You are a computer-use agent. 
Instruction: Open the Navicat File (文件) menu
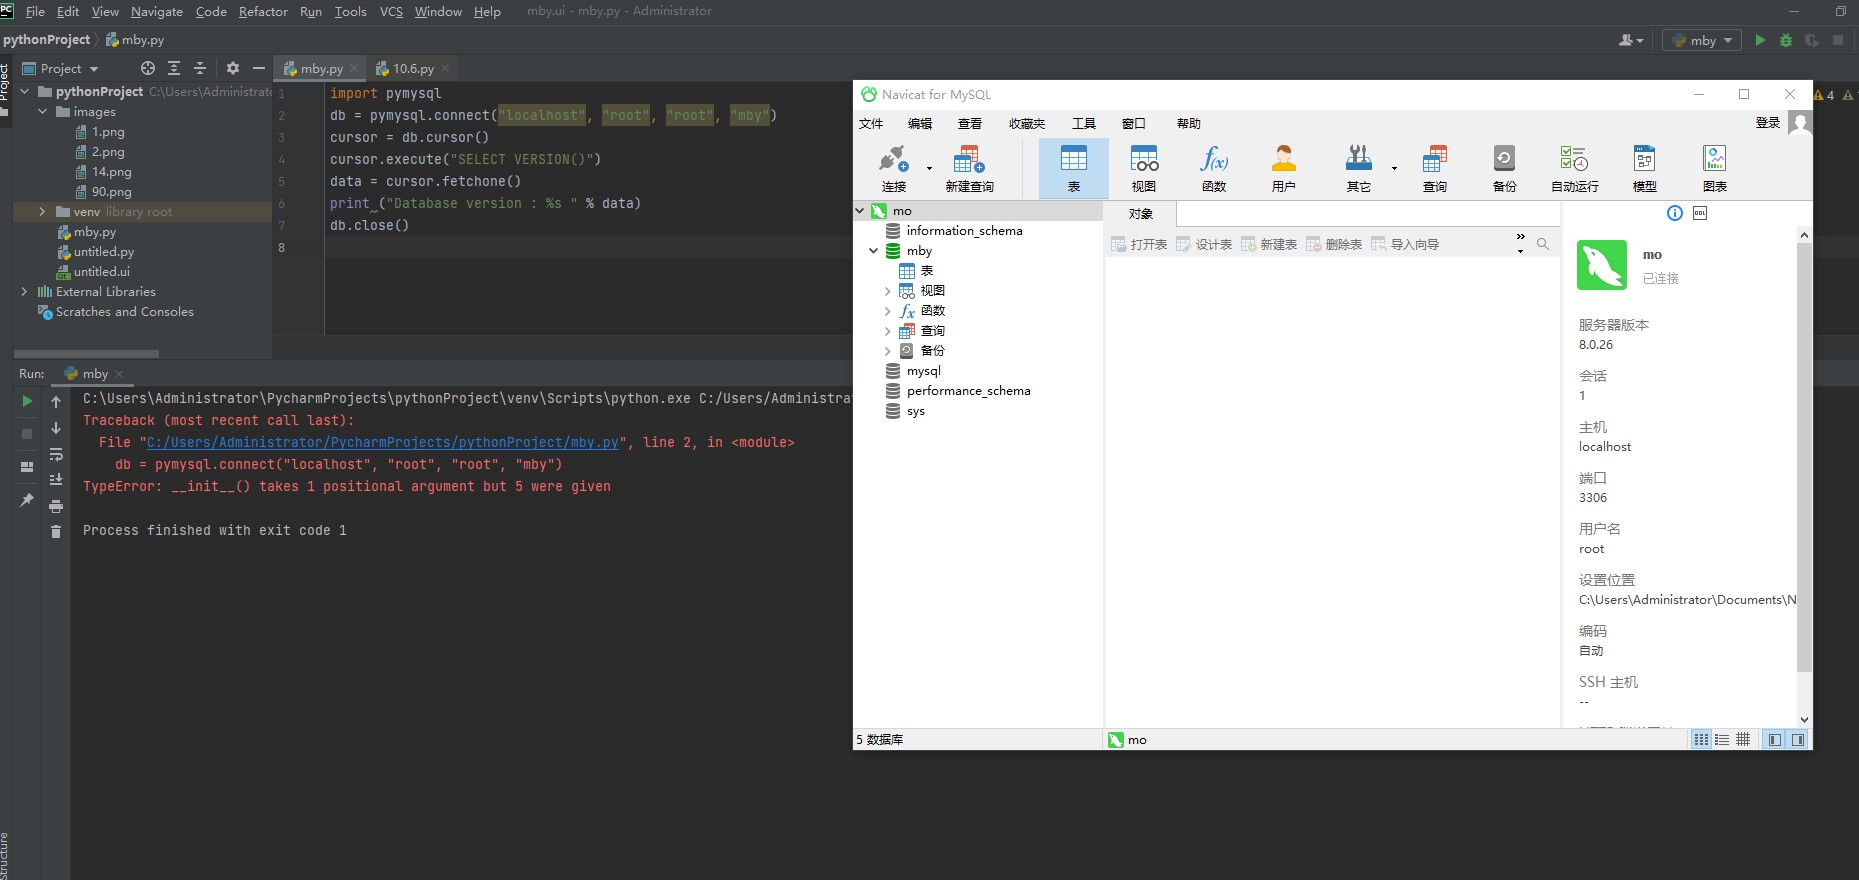click(871, 123)
